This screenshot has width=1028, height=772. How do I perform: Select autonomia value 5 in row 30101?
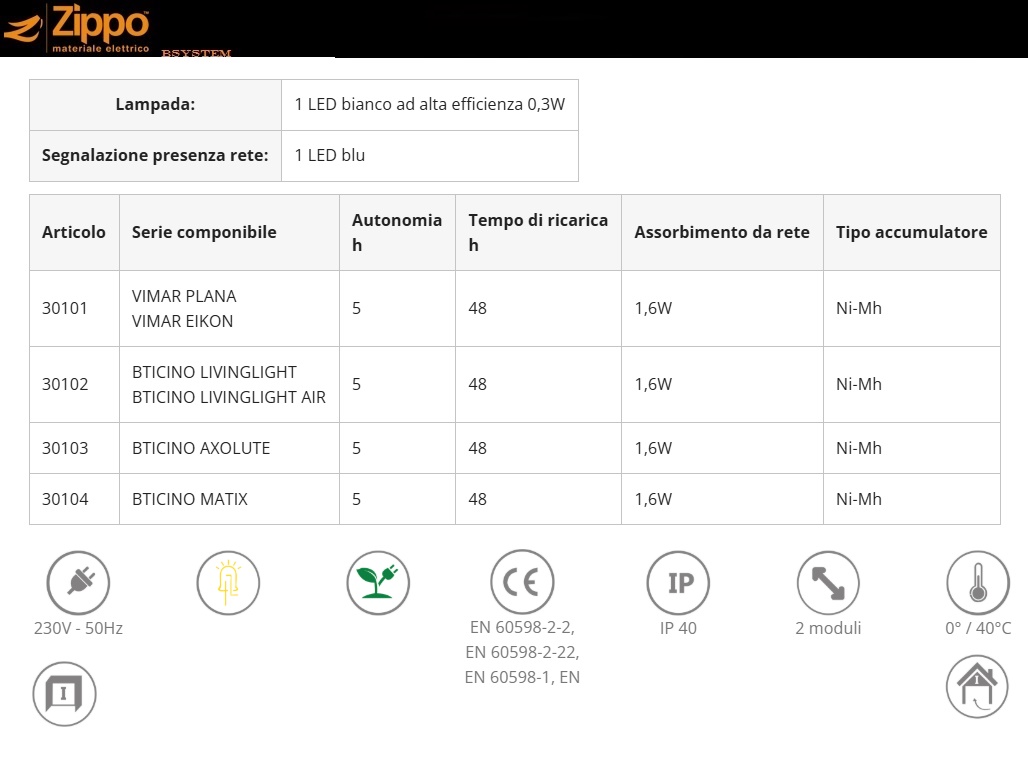(x=357, y=308)
